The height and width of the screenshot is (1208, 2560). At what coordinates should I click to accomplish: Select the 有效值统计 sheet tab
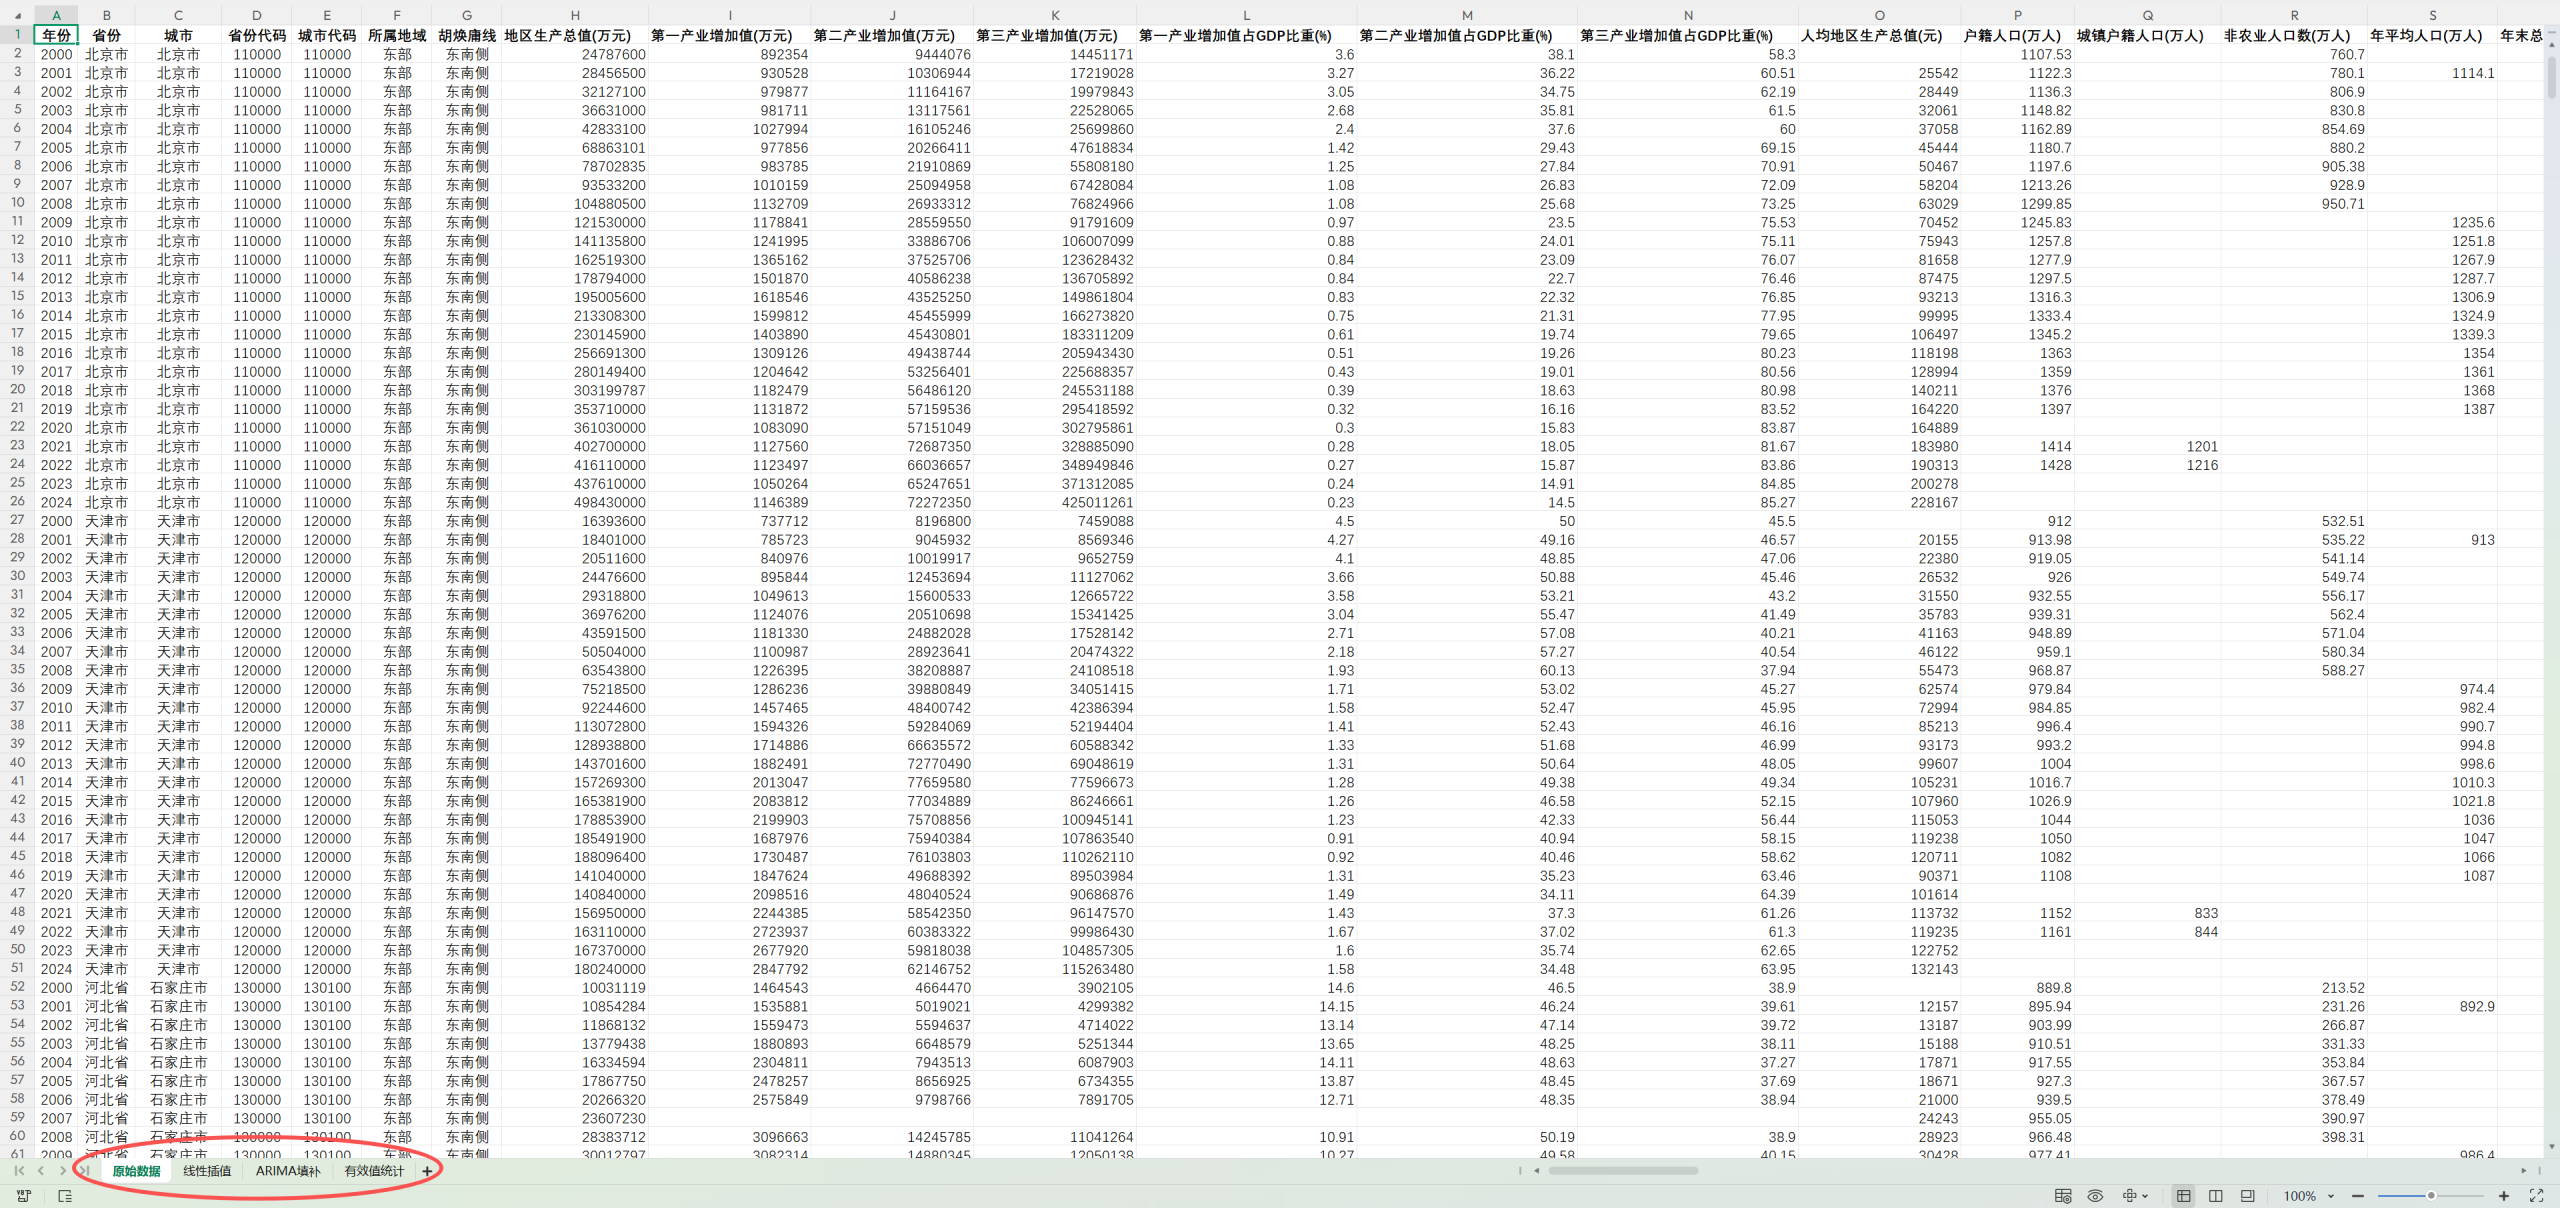coord(374,1171)
